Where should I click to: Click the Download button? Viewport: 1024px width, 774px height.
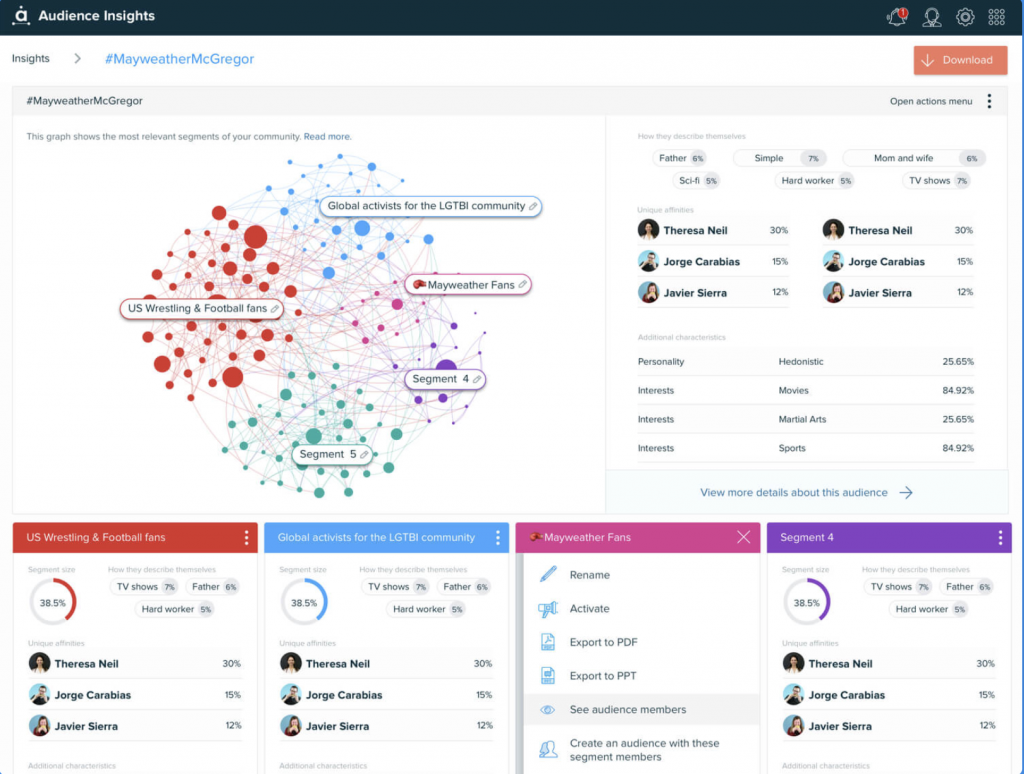pos(960,60)
